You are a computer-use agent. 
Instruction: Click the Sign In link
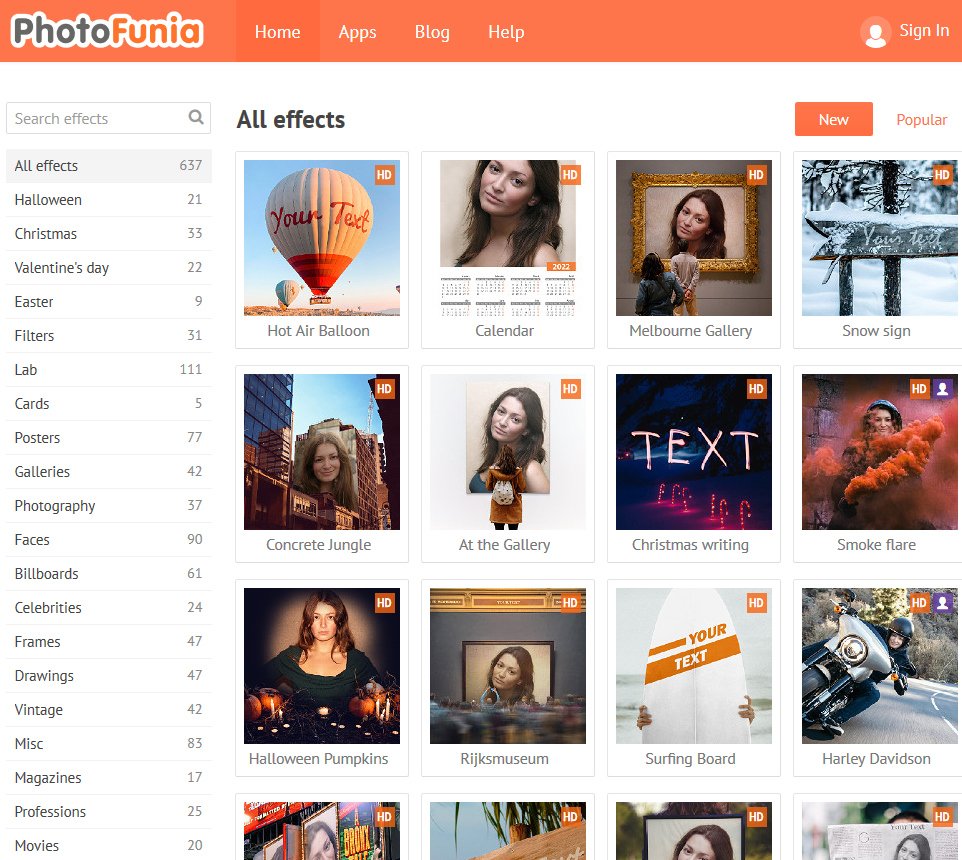tap(924, 31)
